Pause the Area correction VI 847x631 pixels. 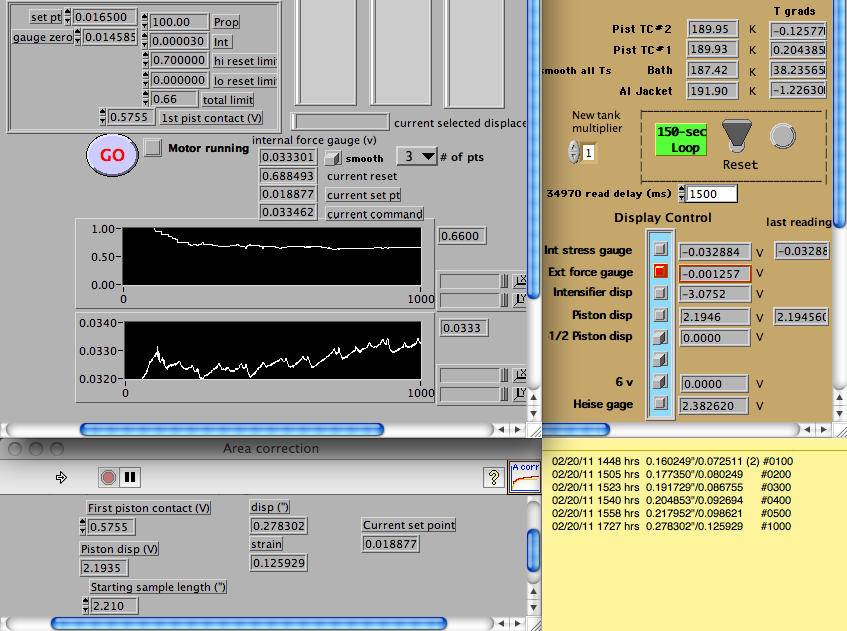[130, 478]
